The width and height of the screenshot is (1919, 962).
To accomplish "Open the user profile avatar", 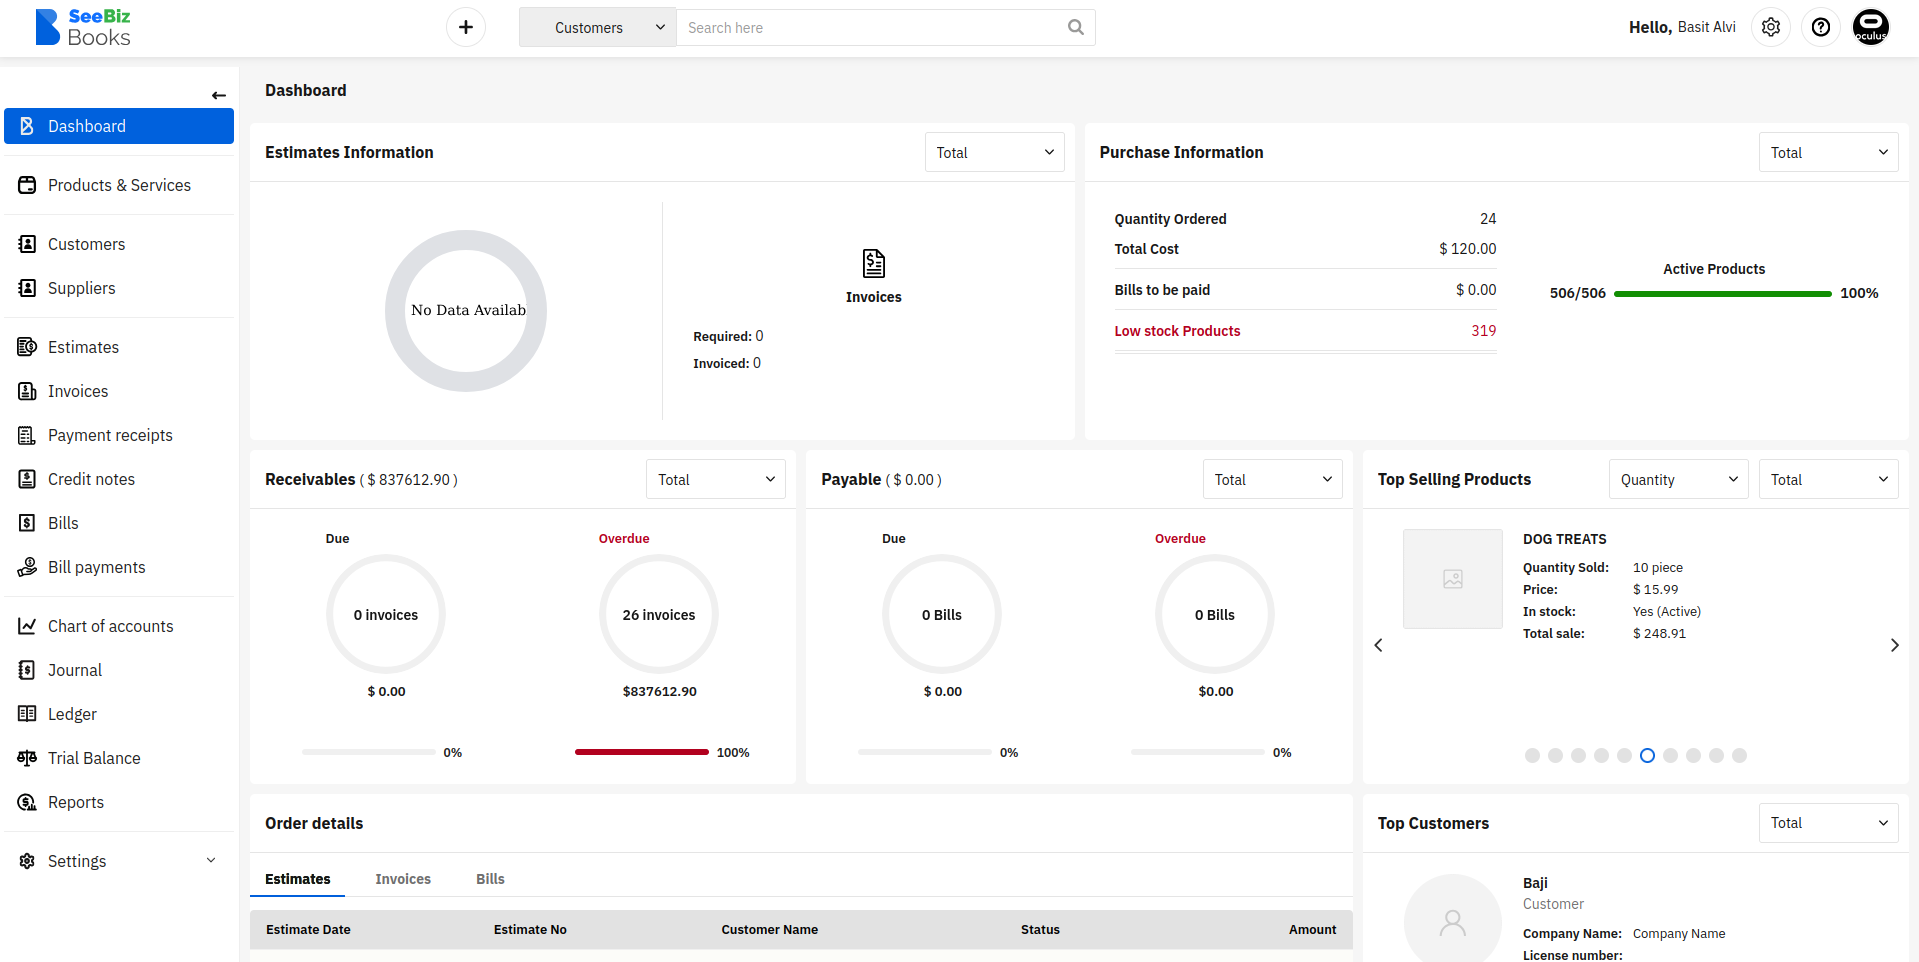I will [x=1870, y=27].
